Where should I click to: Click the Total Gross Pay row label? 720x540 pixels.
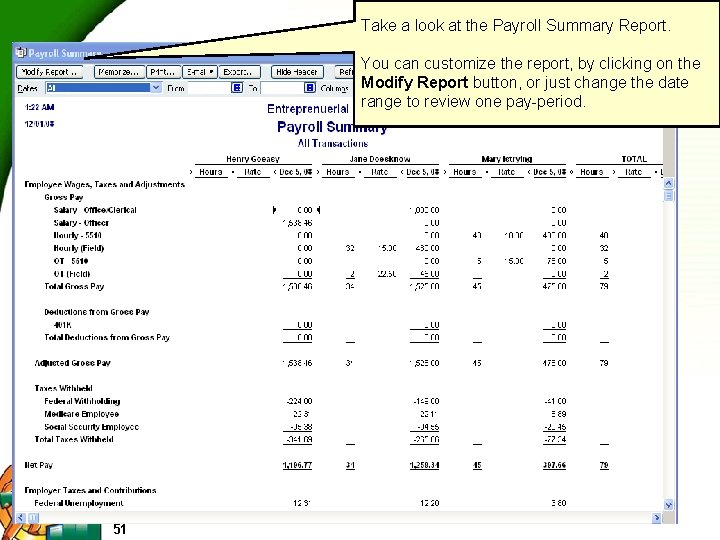coord(74,287)
